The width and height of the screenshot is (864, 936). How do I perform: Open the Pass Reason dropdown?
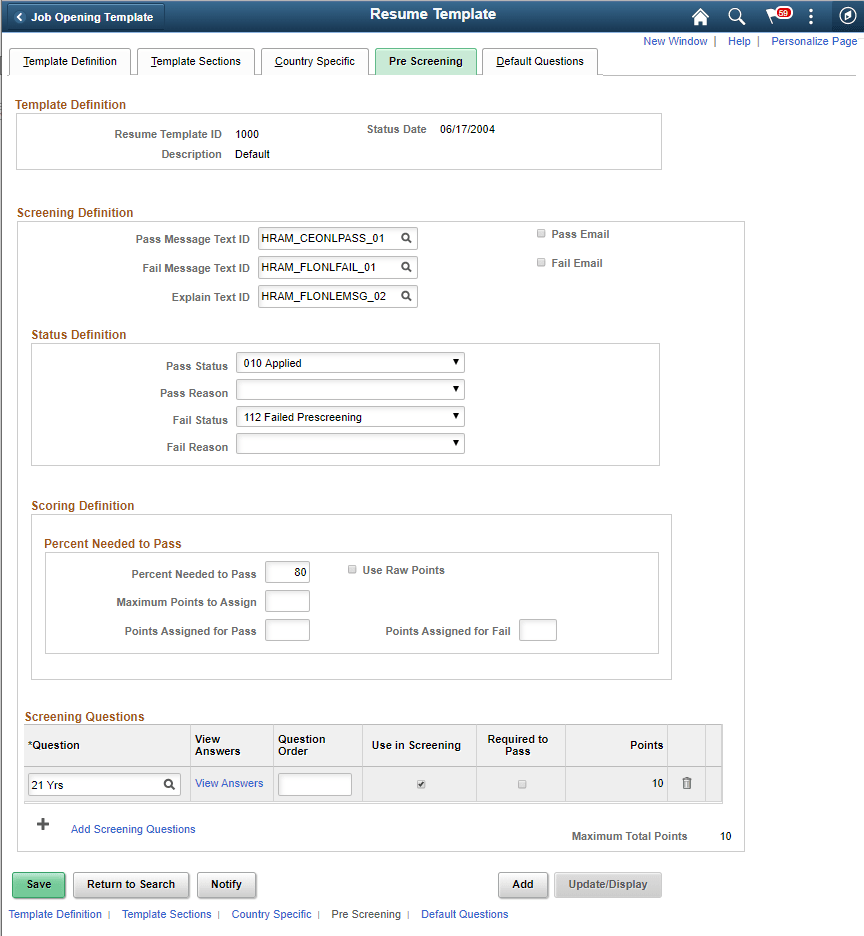point(350,390)
